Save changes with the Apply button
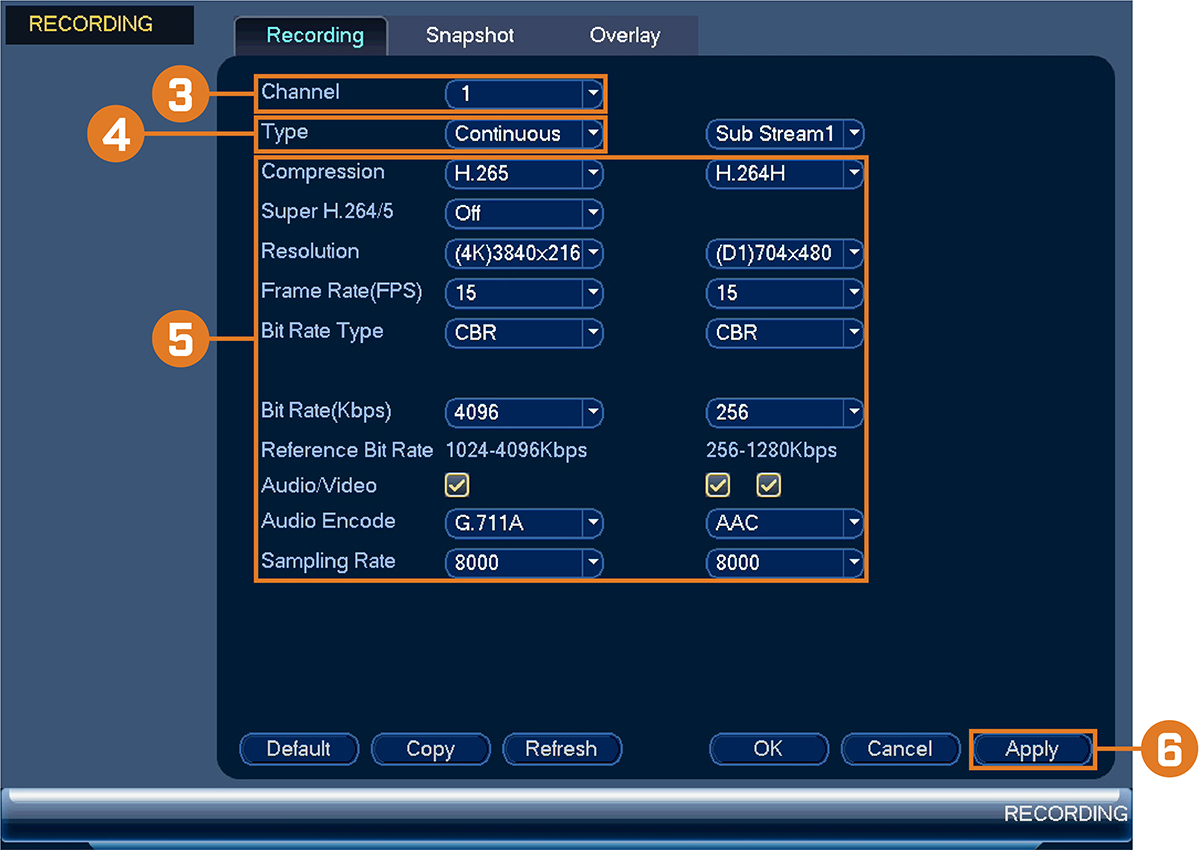Viewport: 1200px width, 850px height. pos(1032,749)
